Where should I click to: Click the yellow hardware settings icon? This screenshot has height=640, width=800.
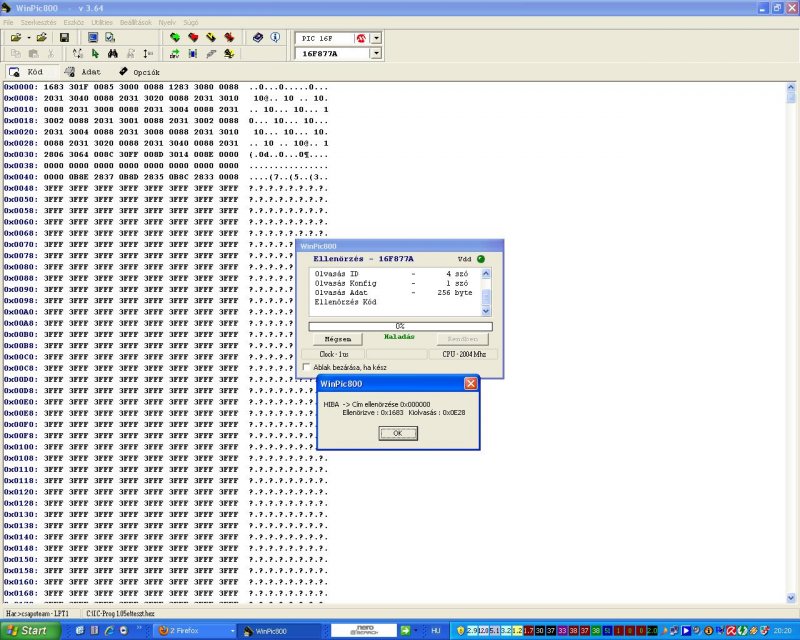pos(229,54)
